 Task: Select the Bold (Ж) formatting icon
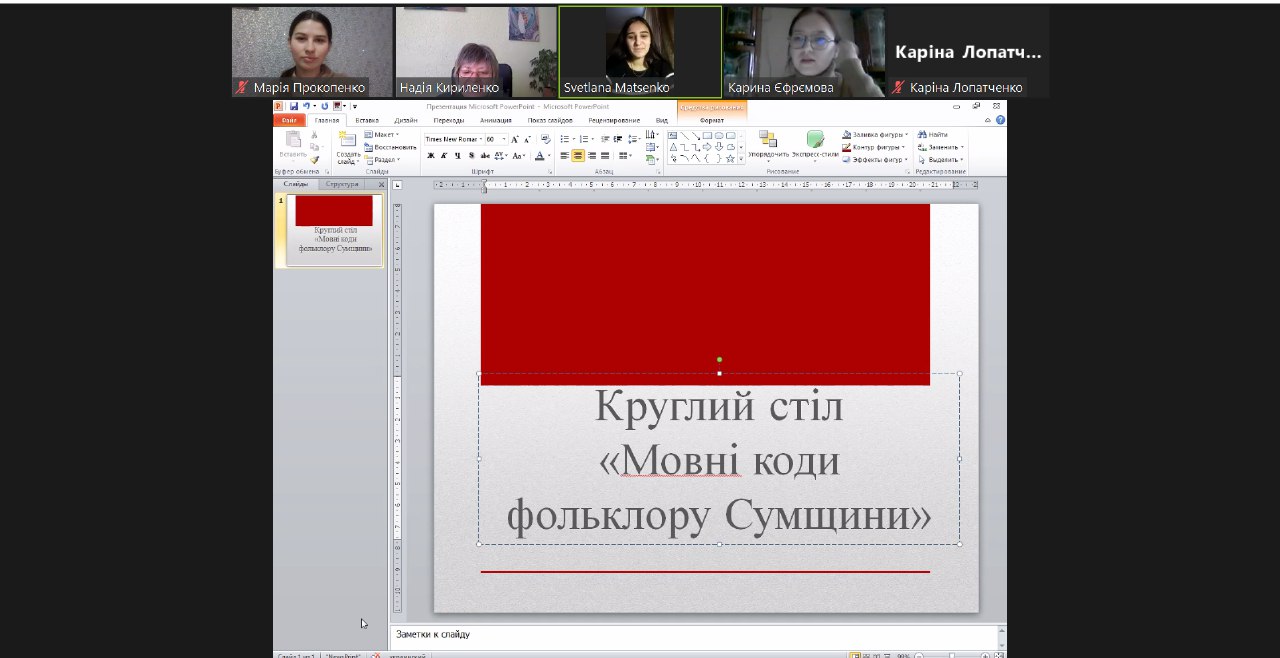click(432, 156)
